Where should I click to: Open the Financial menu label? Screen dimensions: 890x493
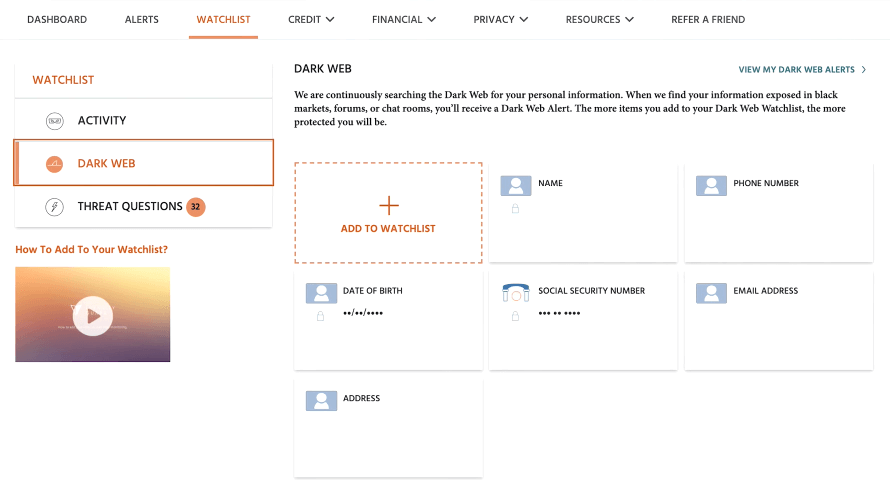397,19
